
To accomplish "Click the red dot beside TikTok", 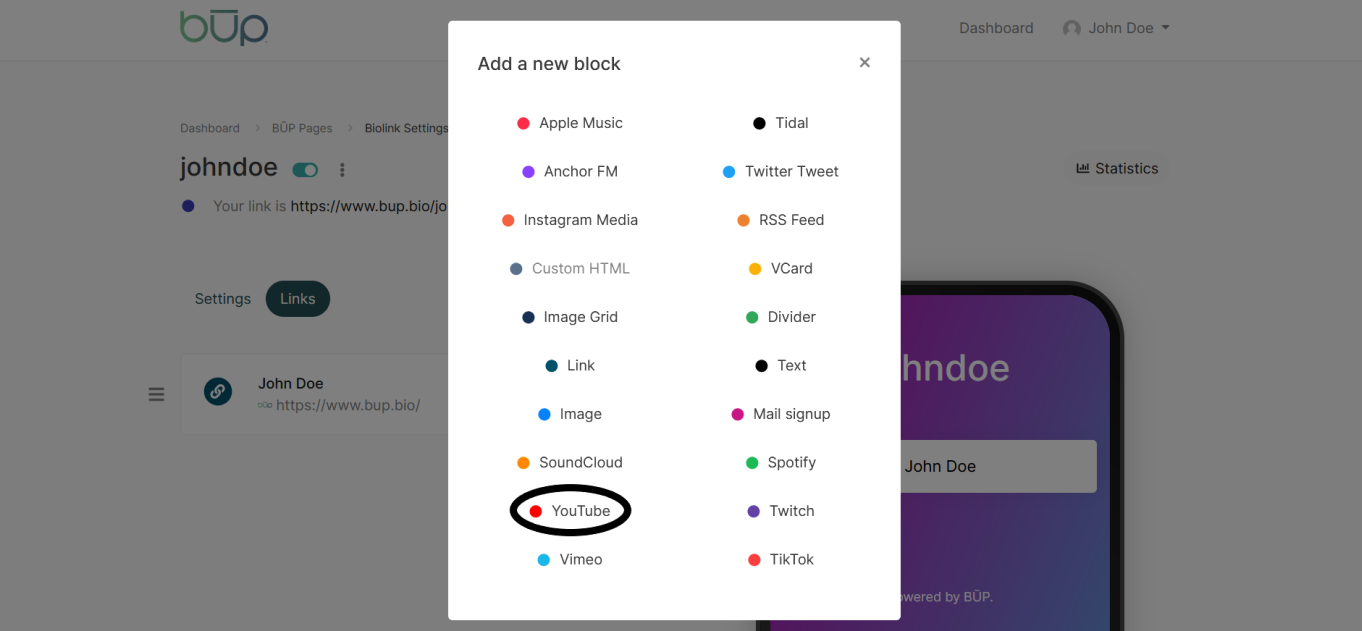I will pos(754,559).
